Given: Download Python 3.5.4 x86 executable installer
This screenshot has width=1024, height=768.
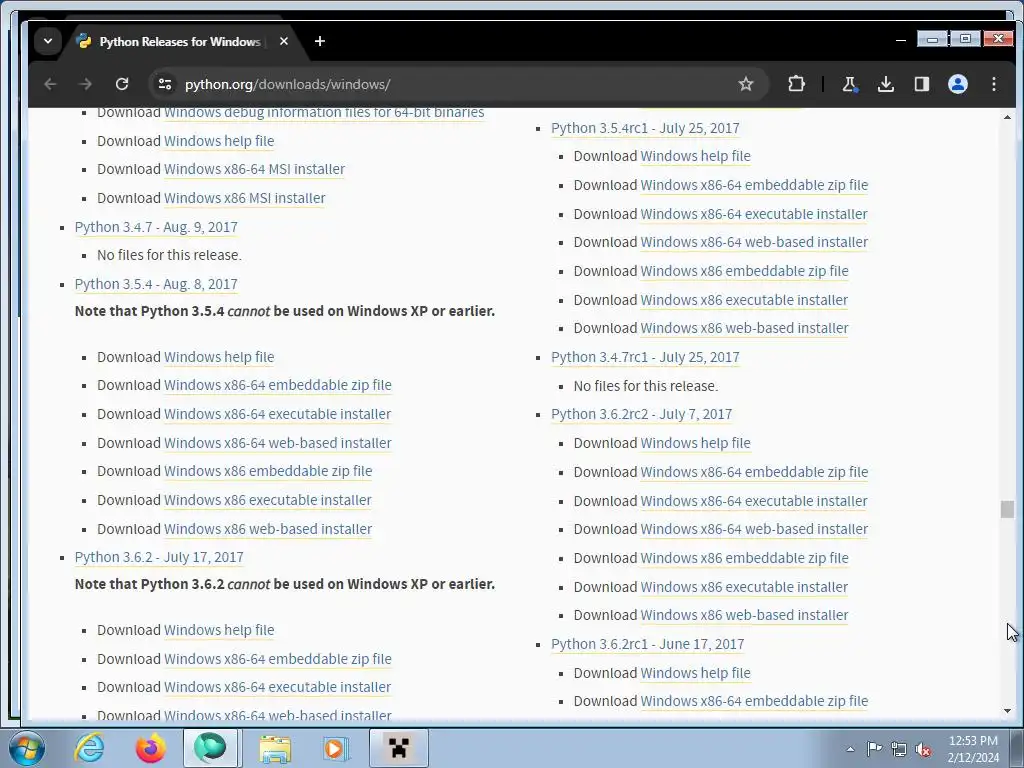Looking at the screenshot, I should (268, 500).
